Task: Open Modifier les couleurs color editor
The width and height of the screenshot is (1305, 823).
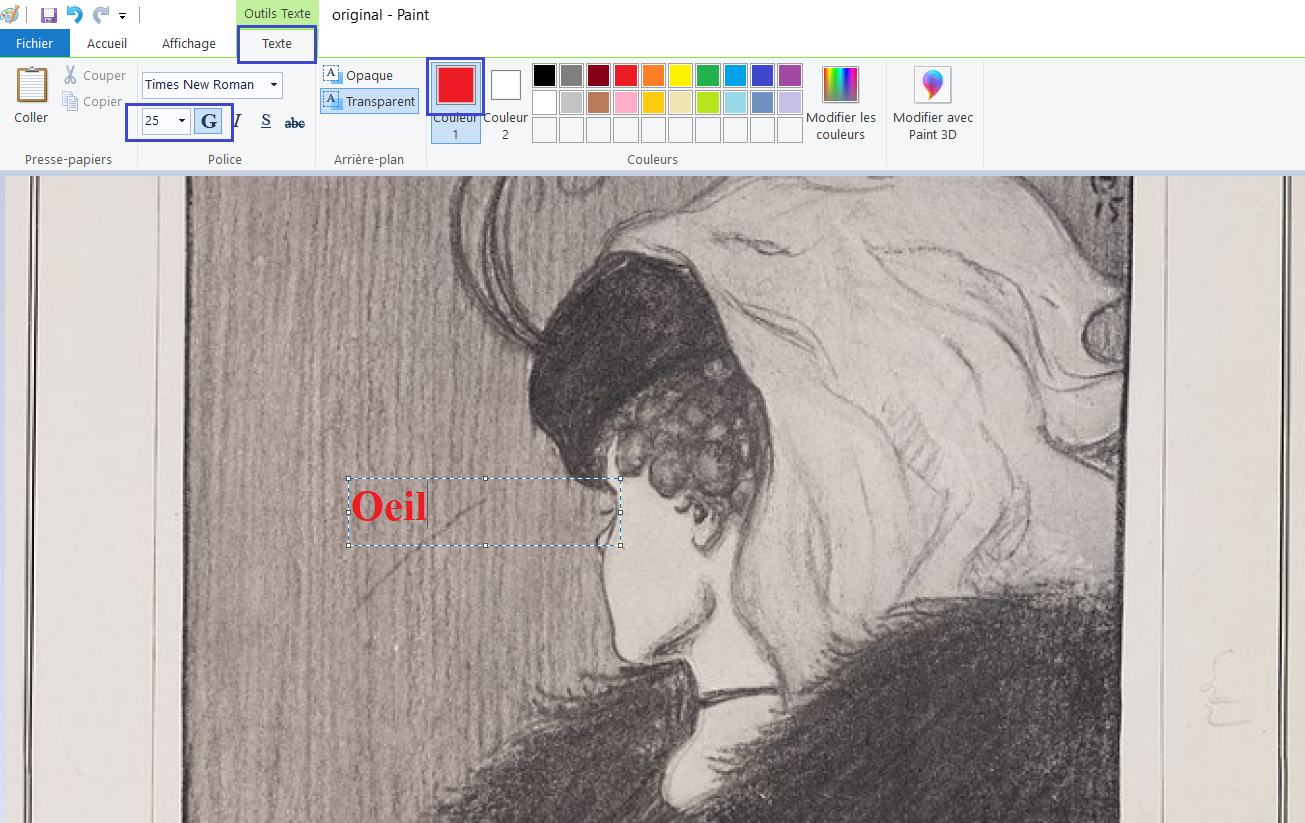Action: [x=840, y=103]
